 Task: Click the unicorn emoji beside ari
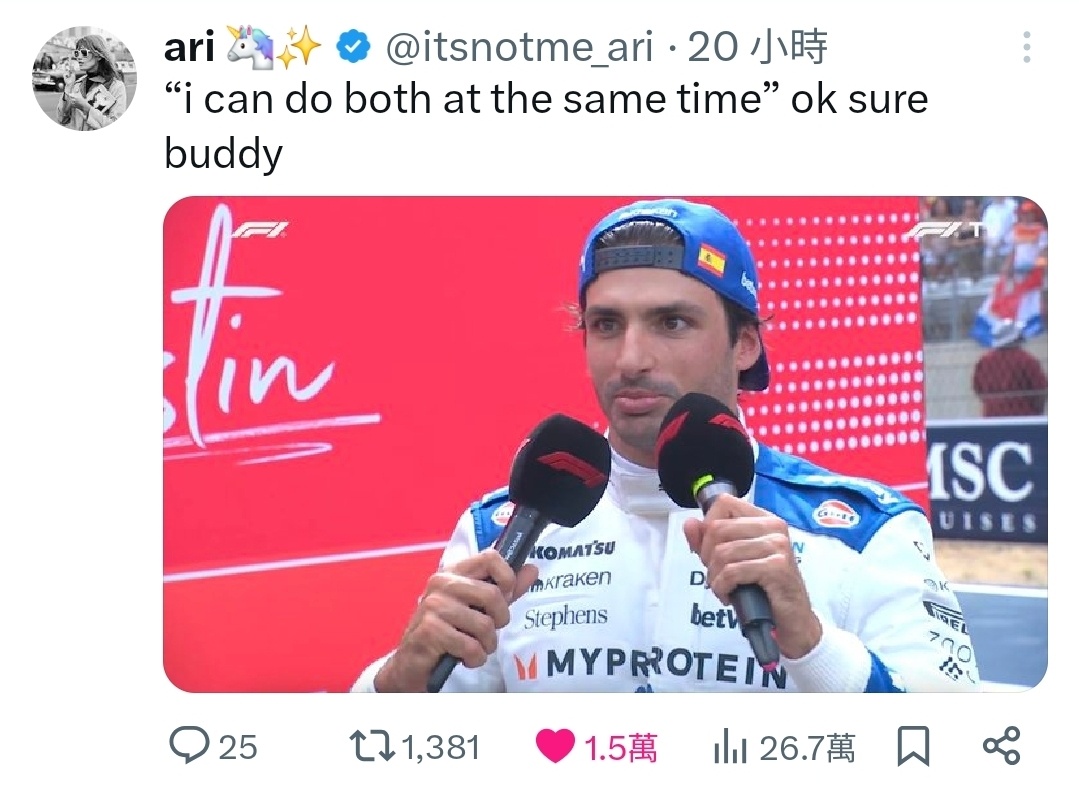248,47
